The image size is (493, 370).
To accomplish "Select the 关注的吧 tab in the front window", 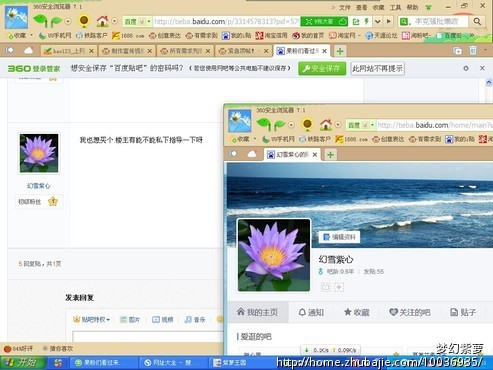I will (410, 312).
